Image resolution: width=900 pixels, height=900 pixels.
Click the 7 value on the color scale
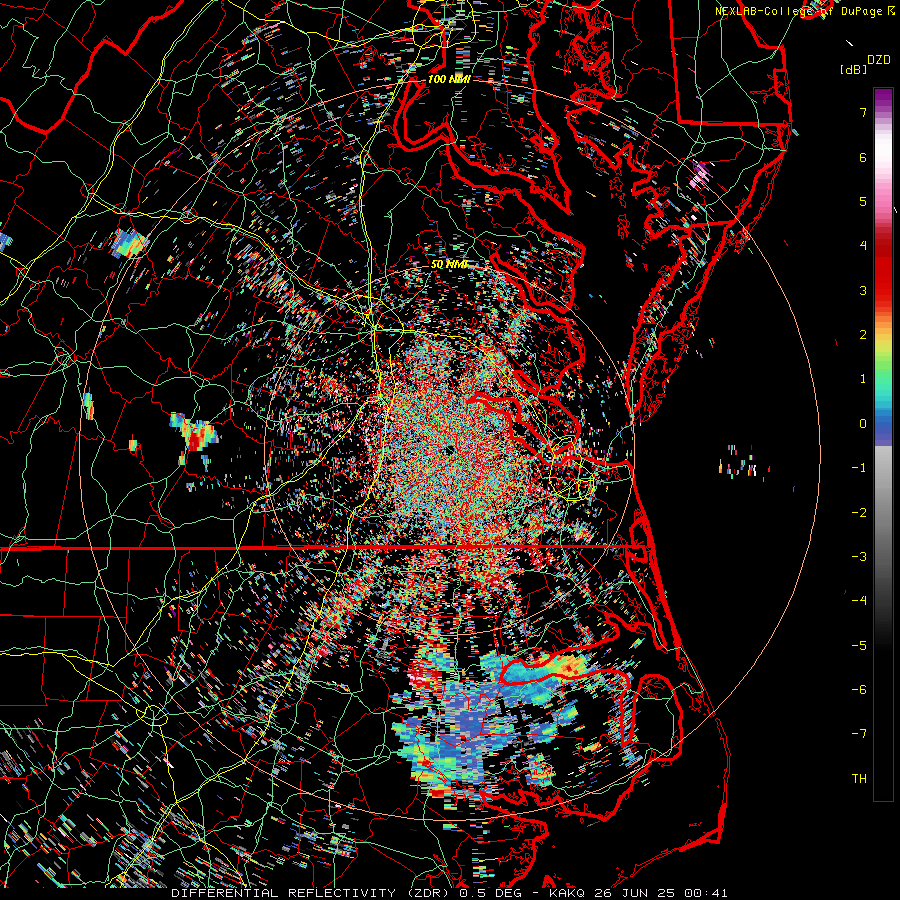click(x=863, y=112)
